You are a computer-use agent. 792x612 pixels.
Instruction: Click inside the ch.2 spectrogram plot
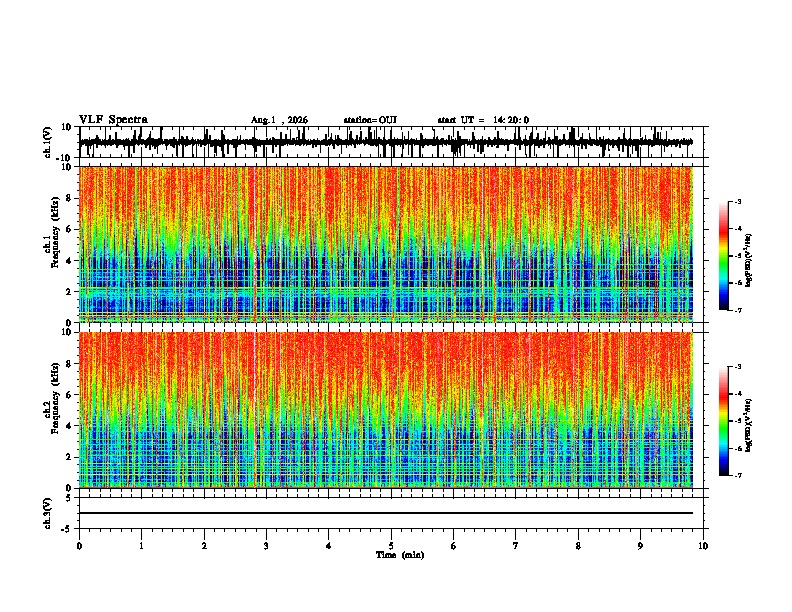tap(386, 410)
